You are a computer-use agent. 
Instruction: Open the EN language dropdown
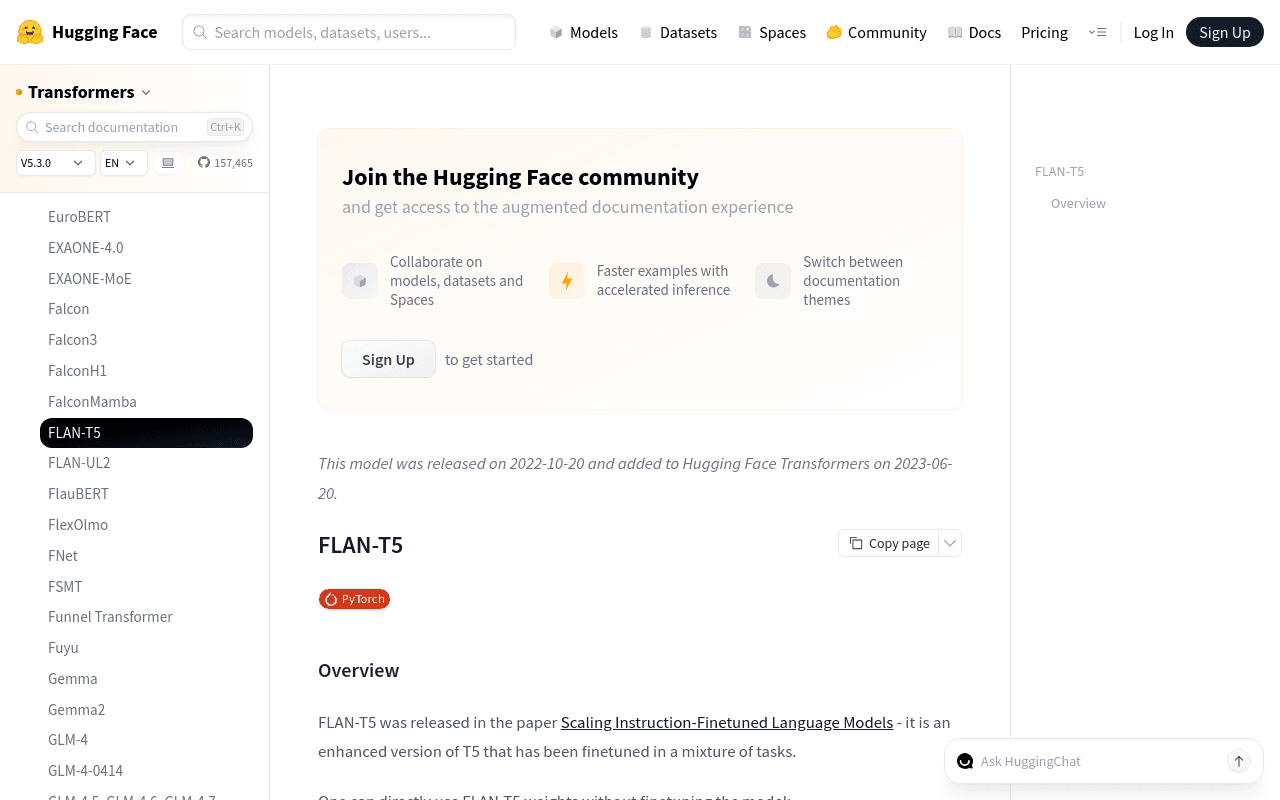click(123, 163)
